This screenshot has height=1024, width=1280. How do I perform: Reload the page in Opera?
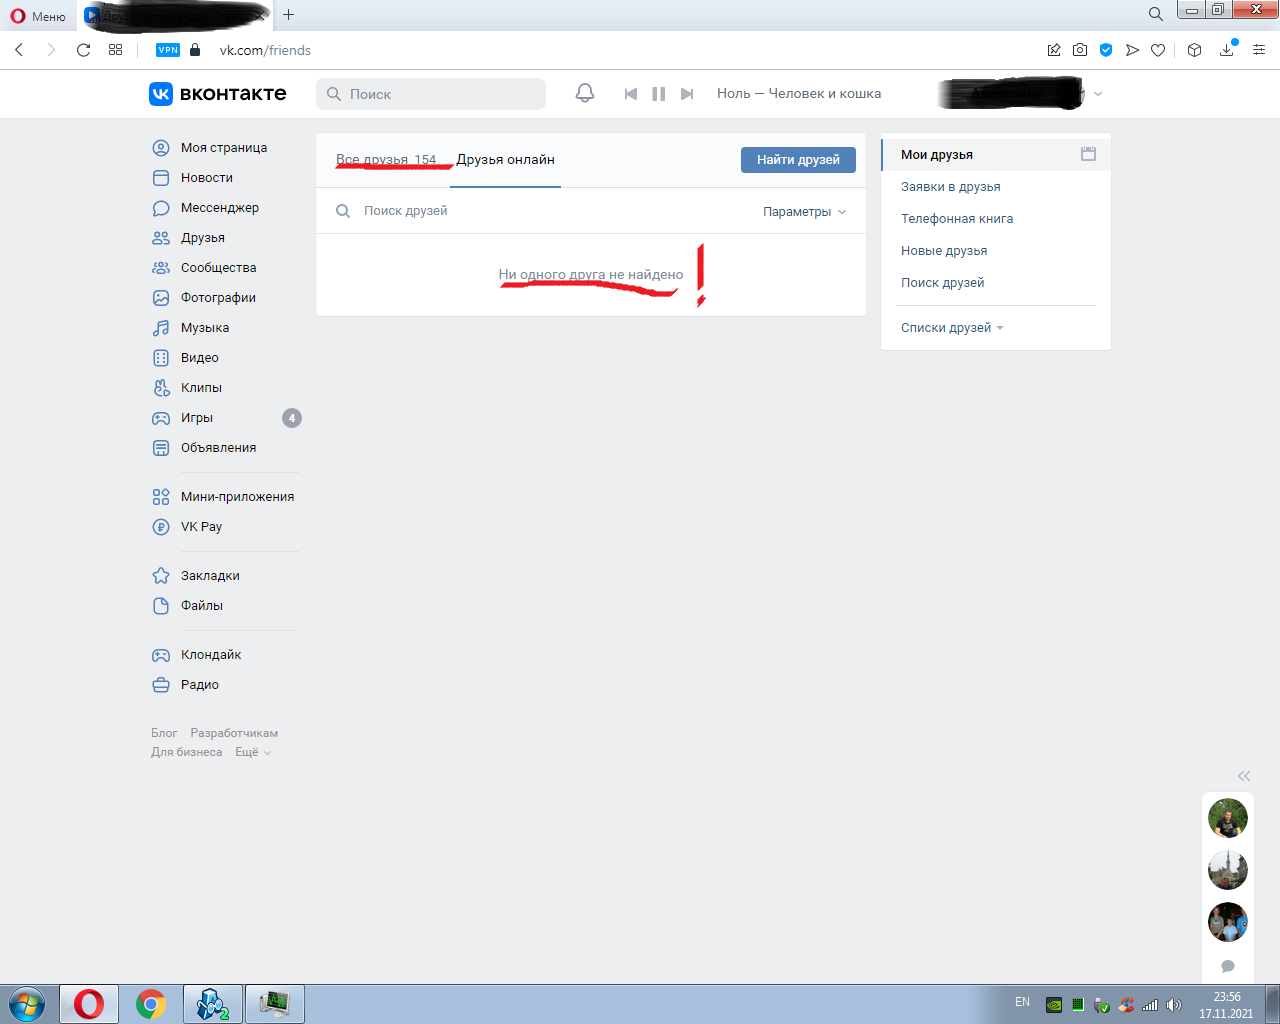click(84, 50)
